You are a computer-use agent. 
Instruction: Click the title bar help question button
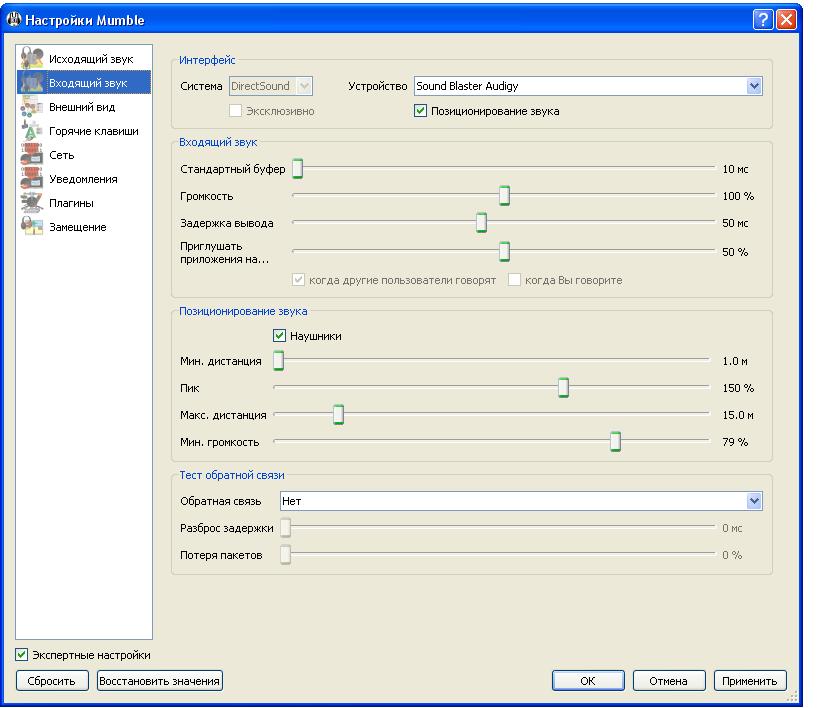(x=765, y=19)
